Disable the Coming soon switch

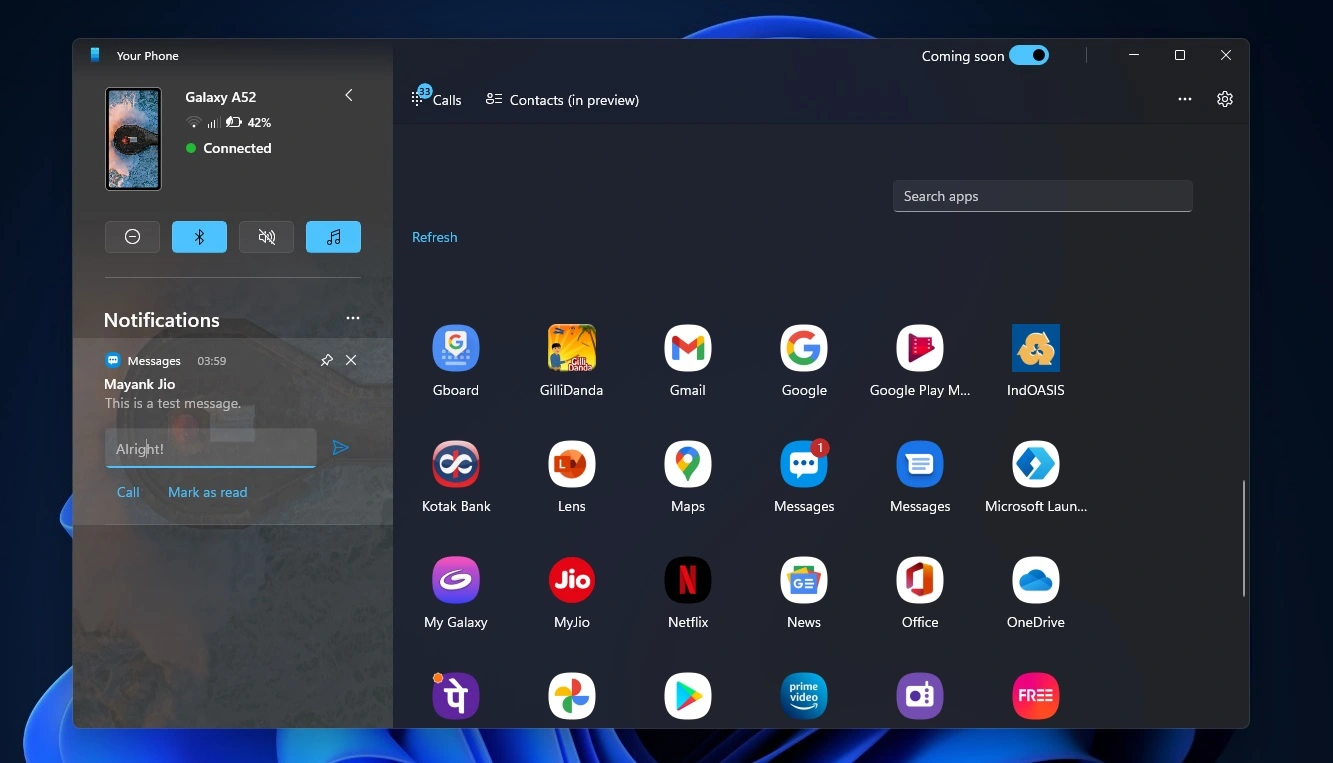1030,55
